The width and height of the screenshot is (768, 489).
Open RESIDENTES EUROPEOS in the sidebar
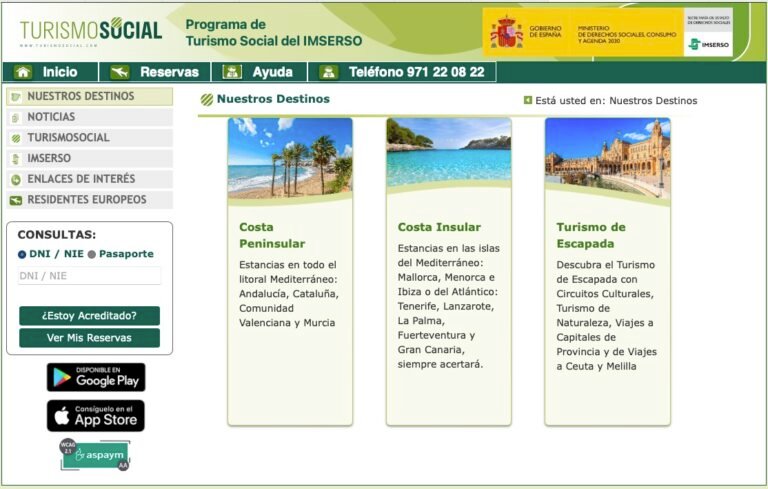pos(90,199)
